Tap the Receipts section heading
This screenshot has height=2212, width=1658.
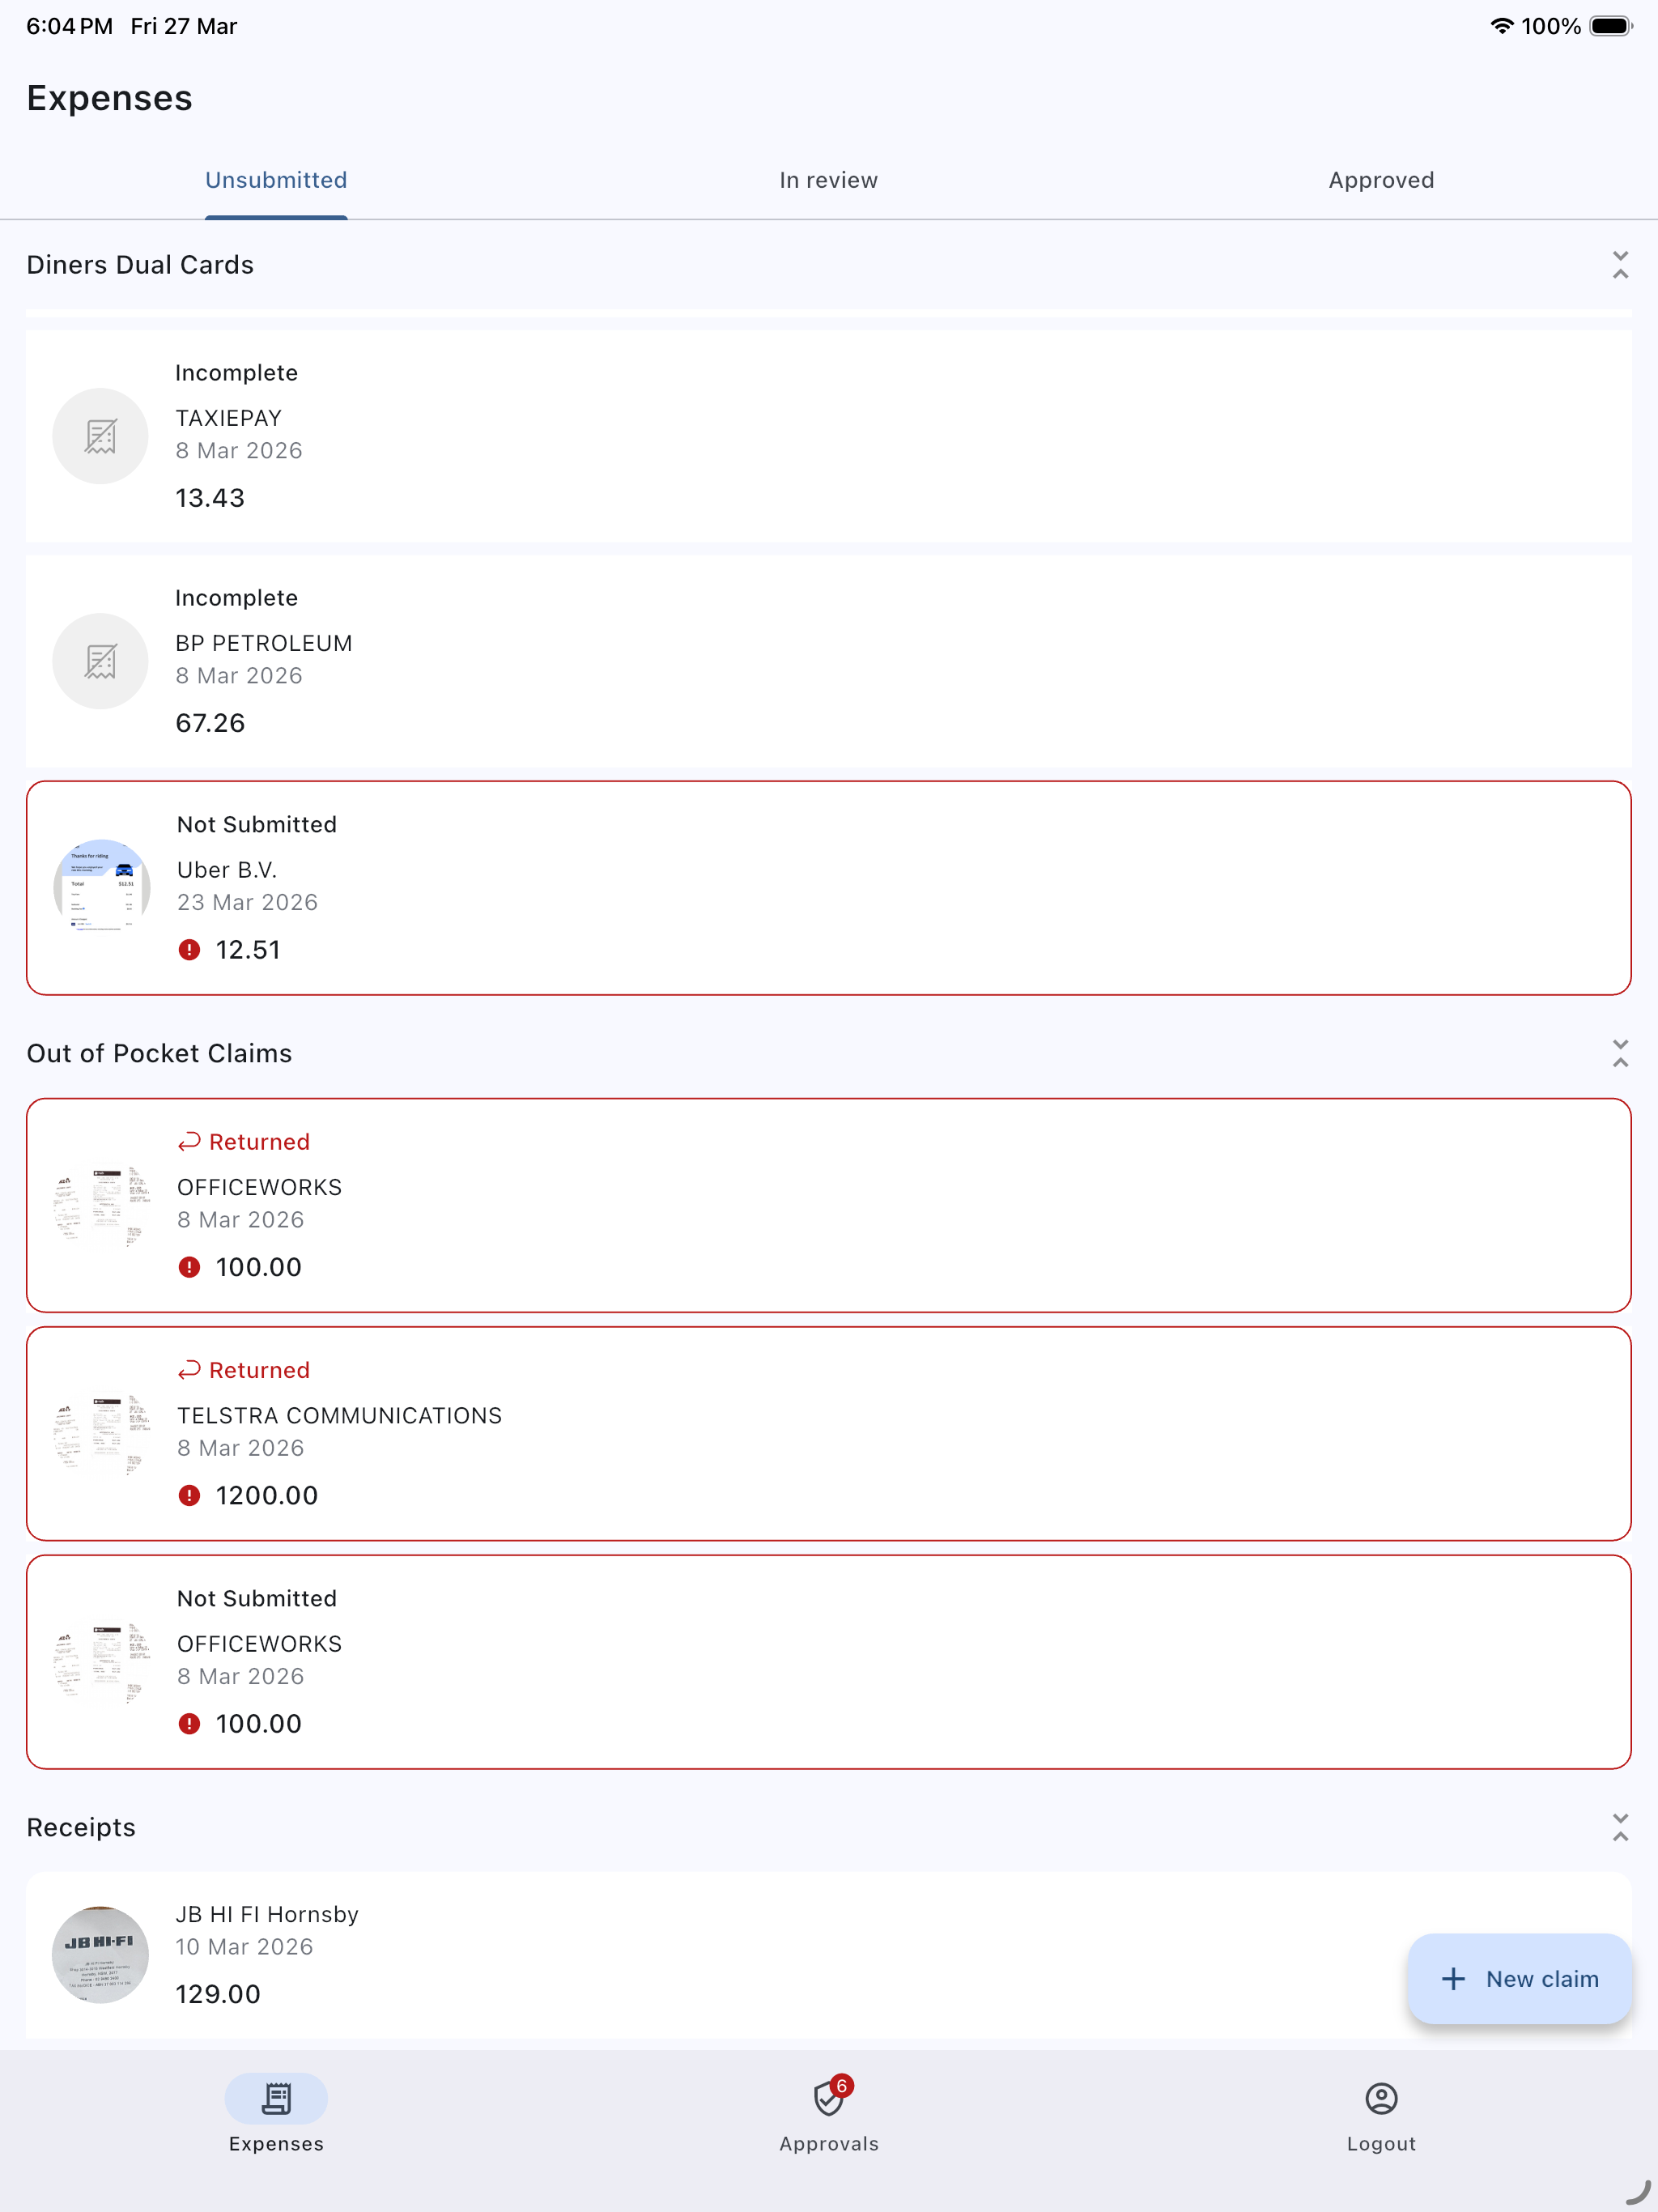tap(81, 1827)
